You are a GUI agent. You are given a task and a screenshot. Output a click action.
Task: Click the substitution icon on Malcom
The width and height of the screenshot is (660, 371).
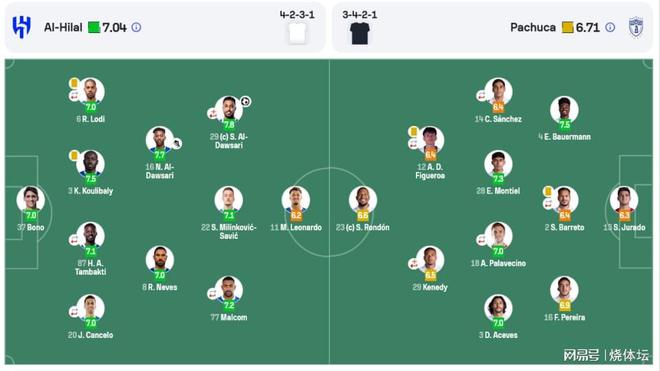pyautogui.click(x=212, y=294)
